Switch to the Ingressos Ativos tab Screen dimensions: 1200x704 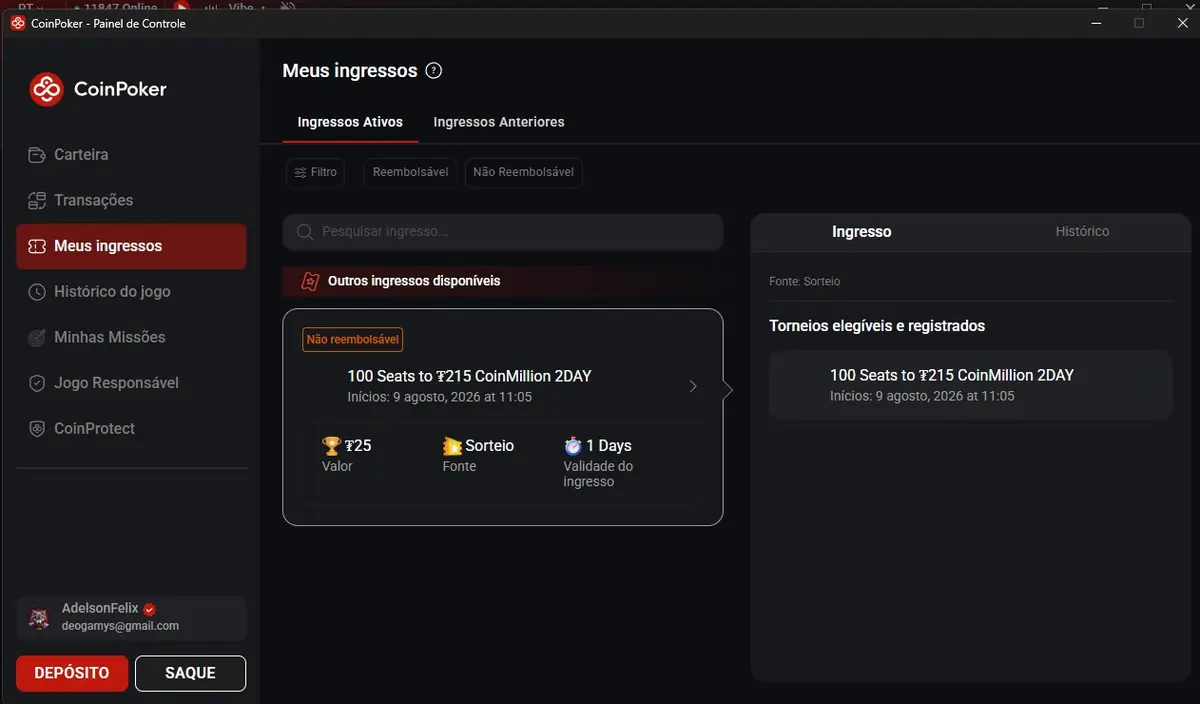coord(350,122)
